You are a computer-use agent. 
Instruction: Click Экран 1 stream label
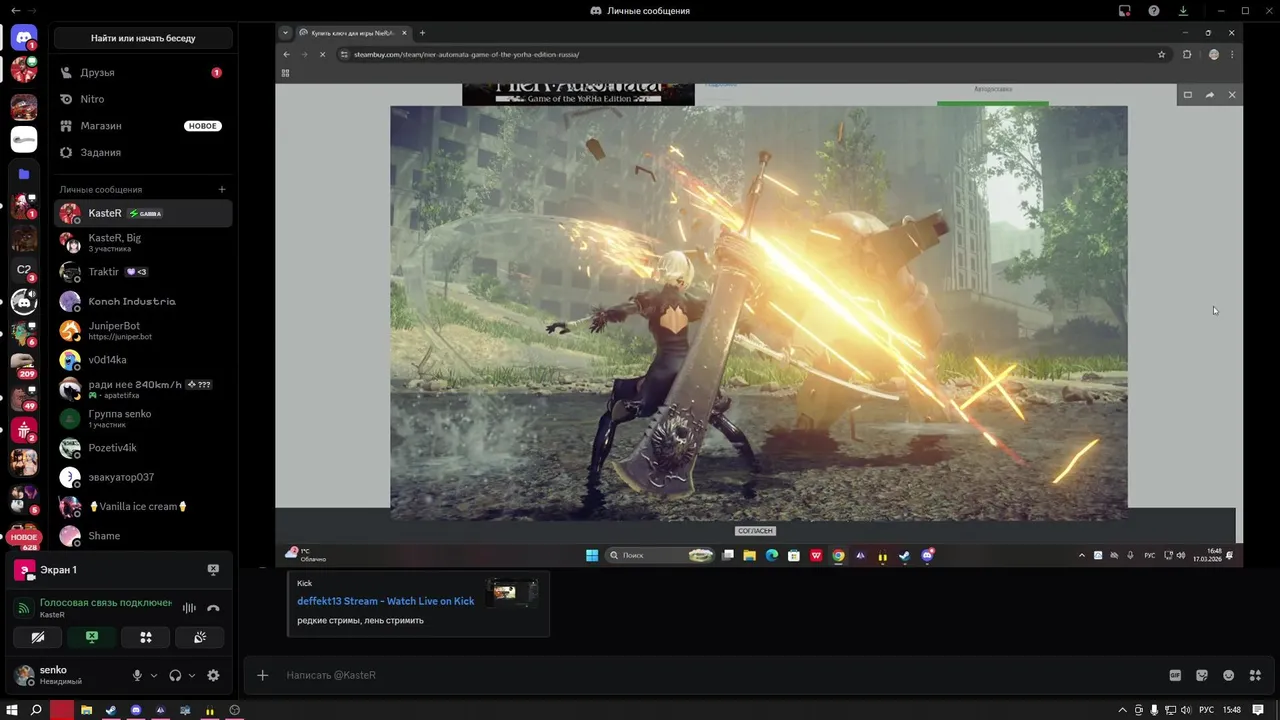coord(58,570)
